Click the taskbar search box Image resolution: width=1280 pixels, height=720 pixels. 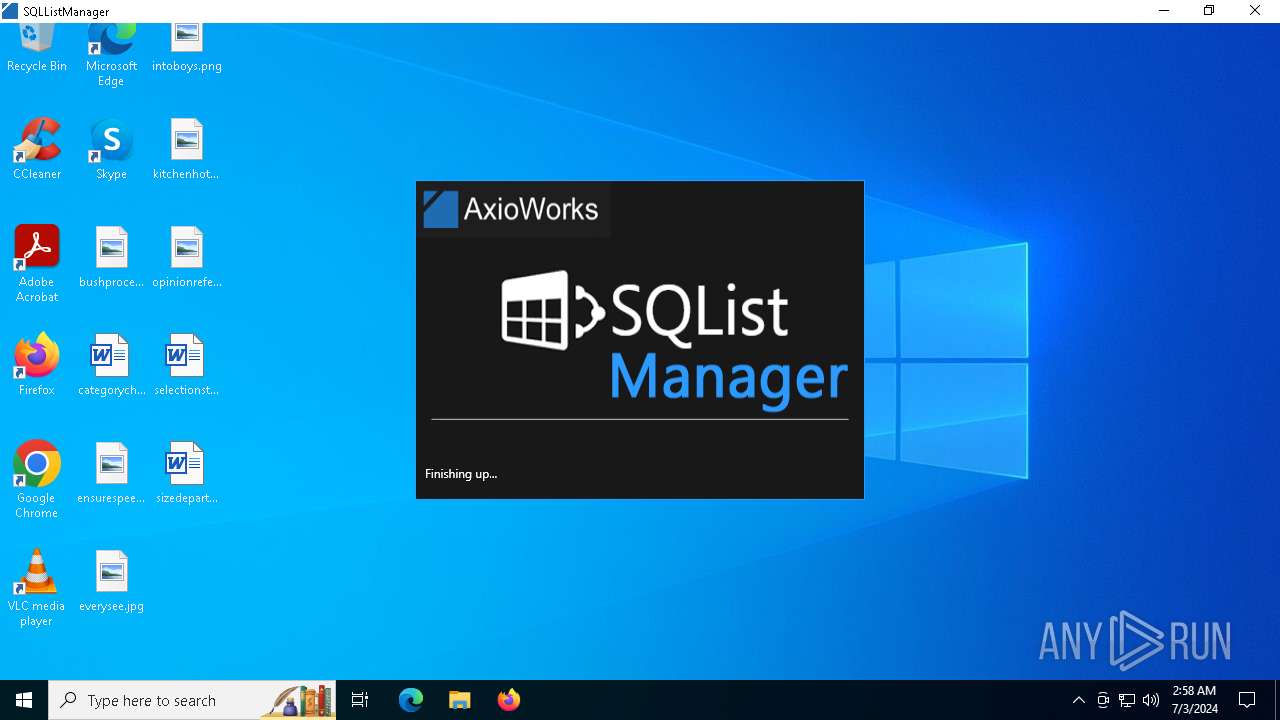[x=193, y=700]
